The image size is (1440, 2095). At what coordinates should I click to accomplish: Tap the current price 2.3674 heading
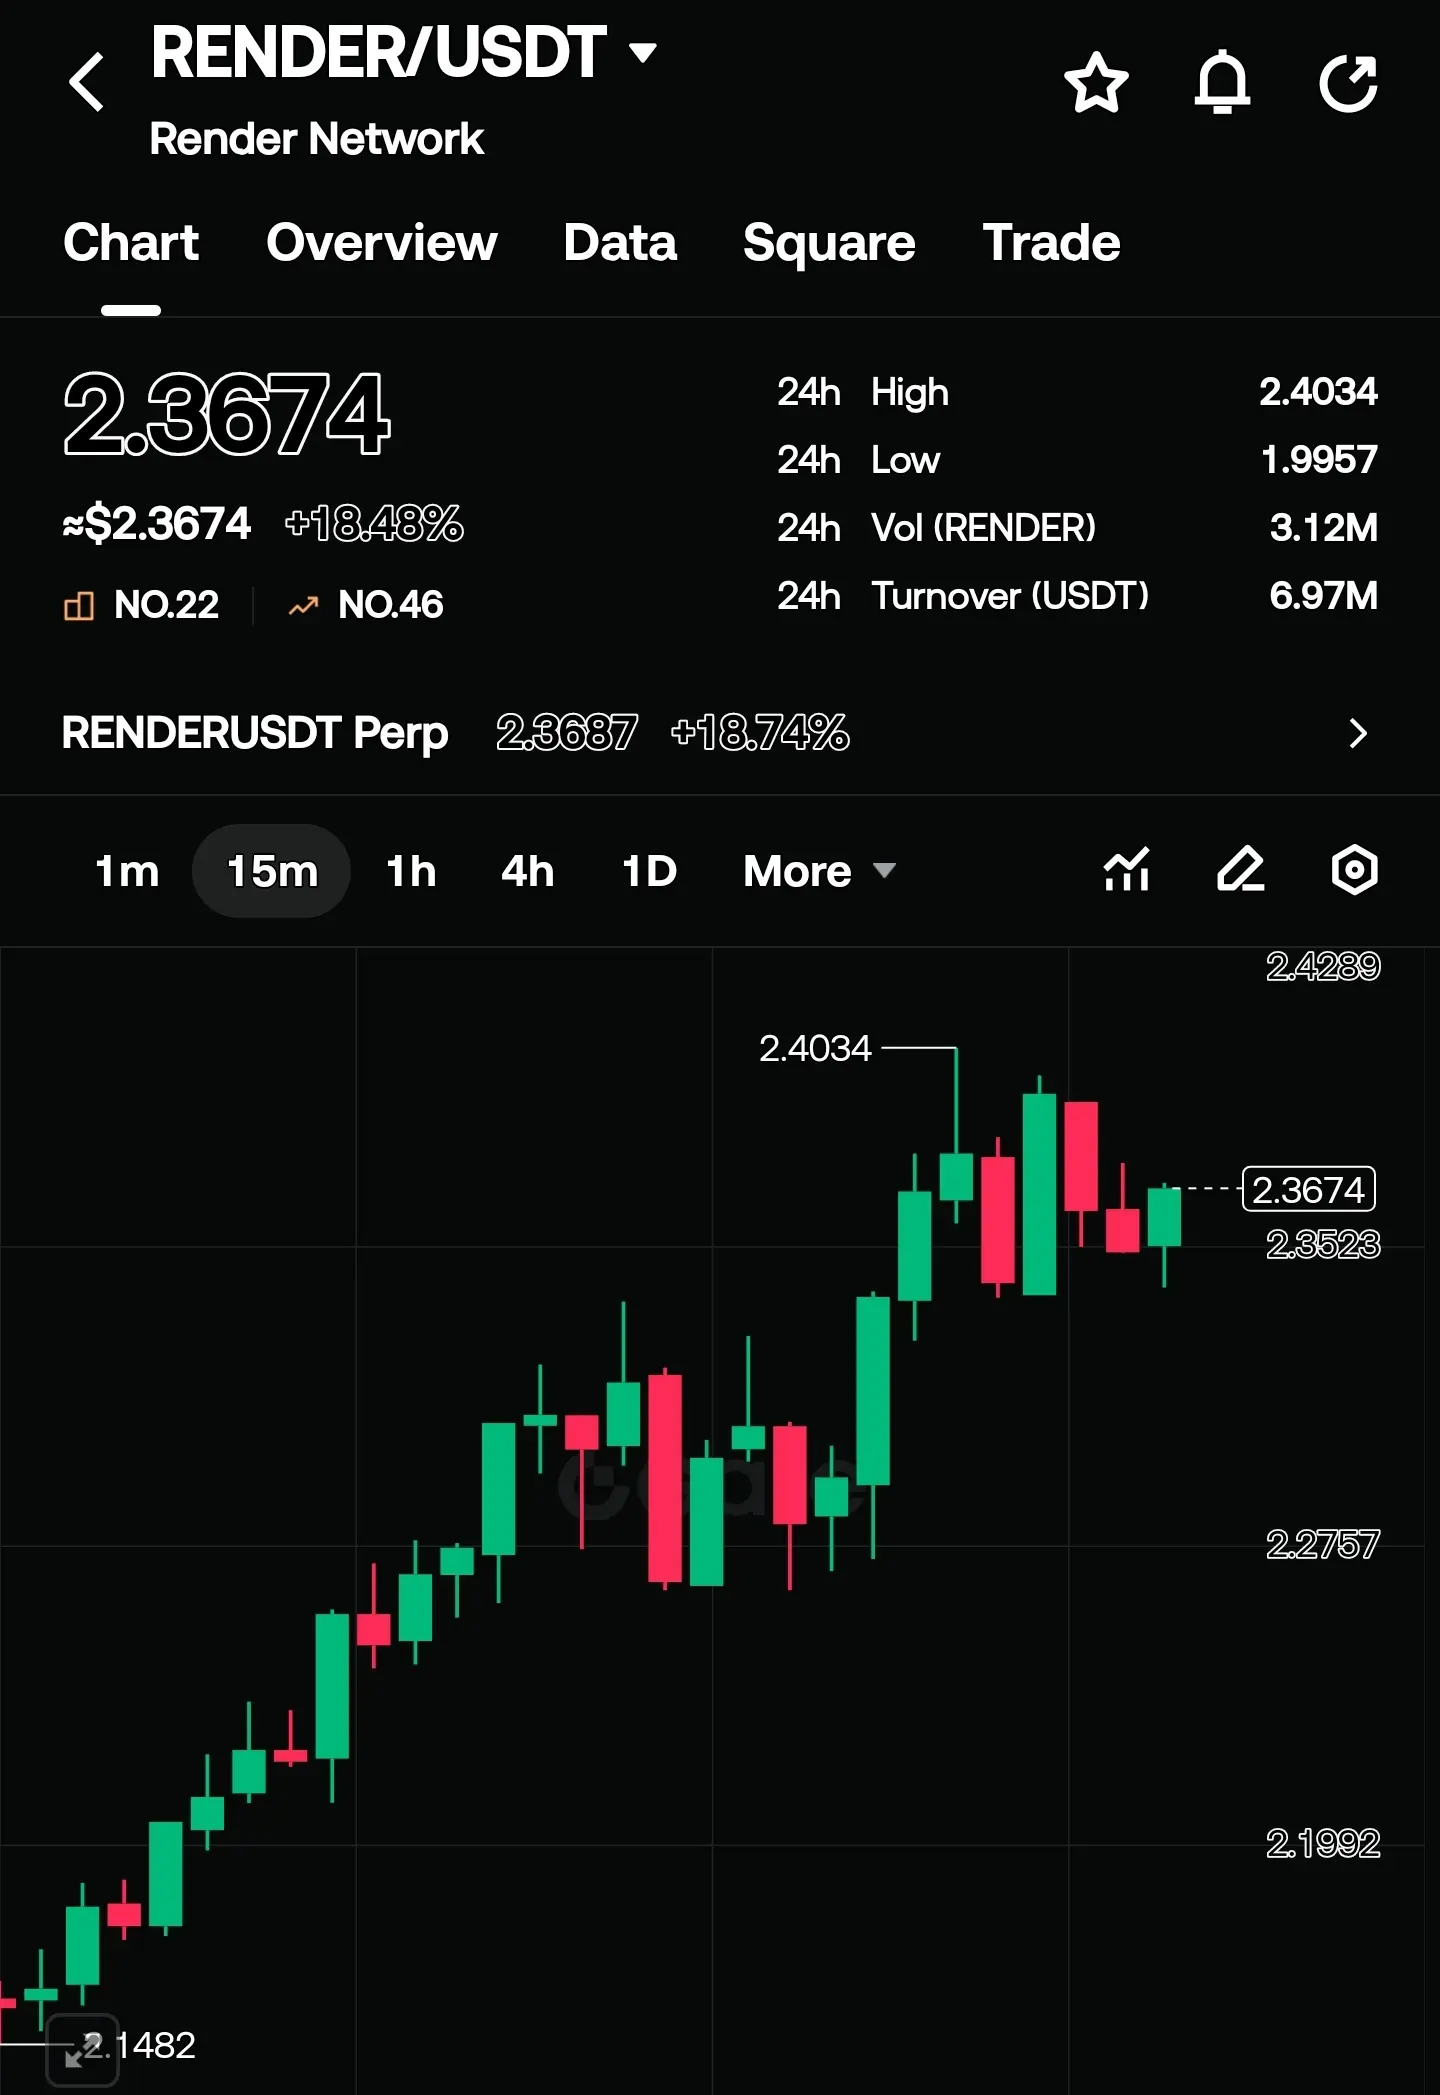226,413
